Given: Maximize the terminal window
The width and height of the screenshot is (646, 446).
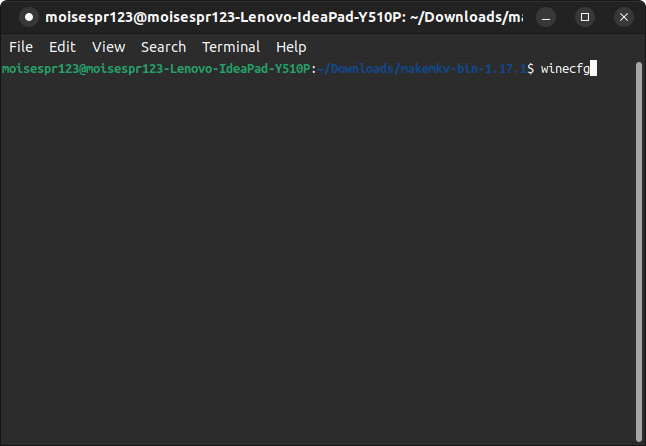Looking at the screenshot, I should pyautogui.click(x=585, y=17).
